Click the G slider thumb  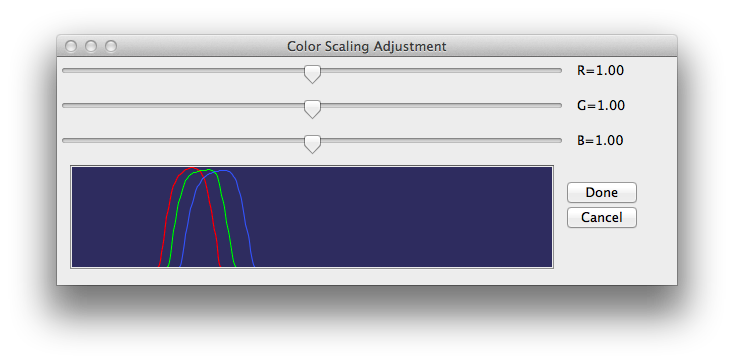(312, 109)
